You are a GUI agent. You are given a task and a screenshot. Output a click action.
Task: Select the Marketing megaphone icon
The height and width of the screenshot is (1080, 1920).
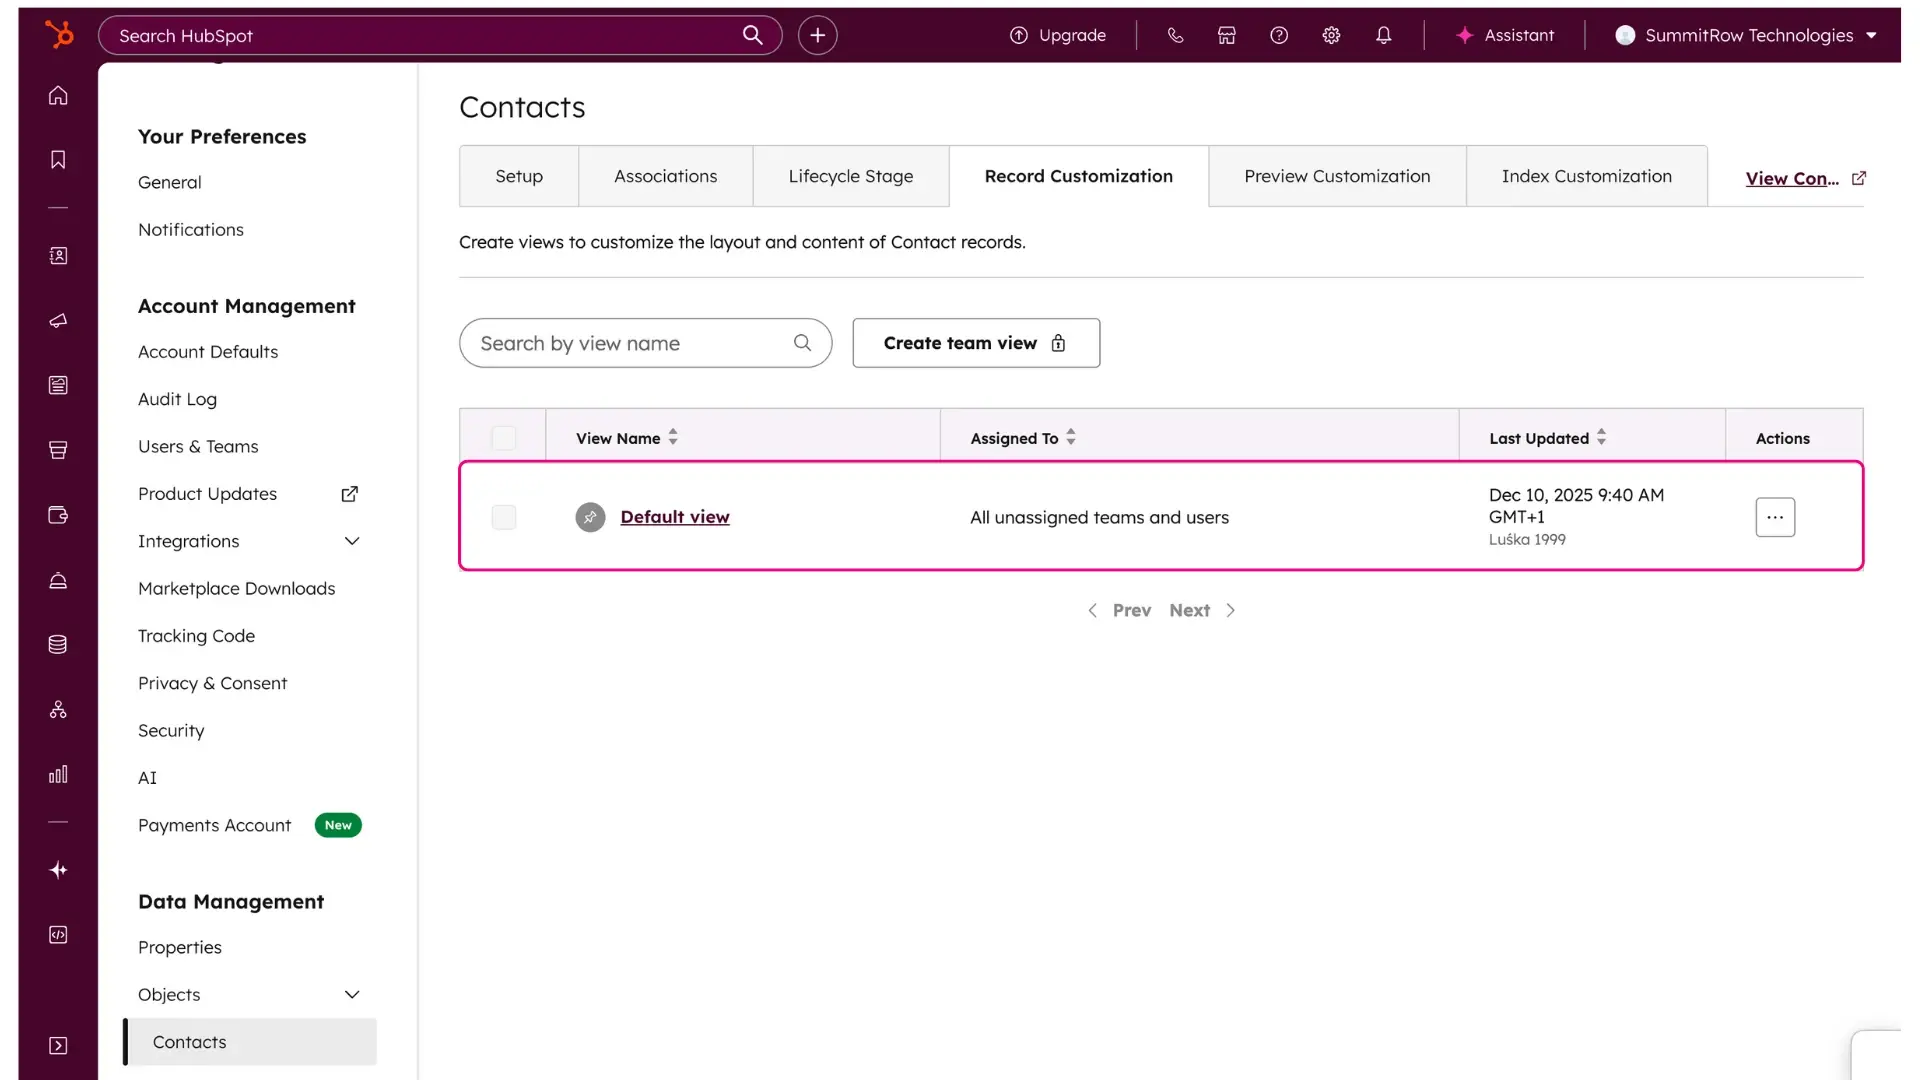point(57,320)
